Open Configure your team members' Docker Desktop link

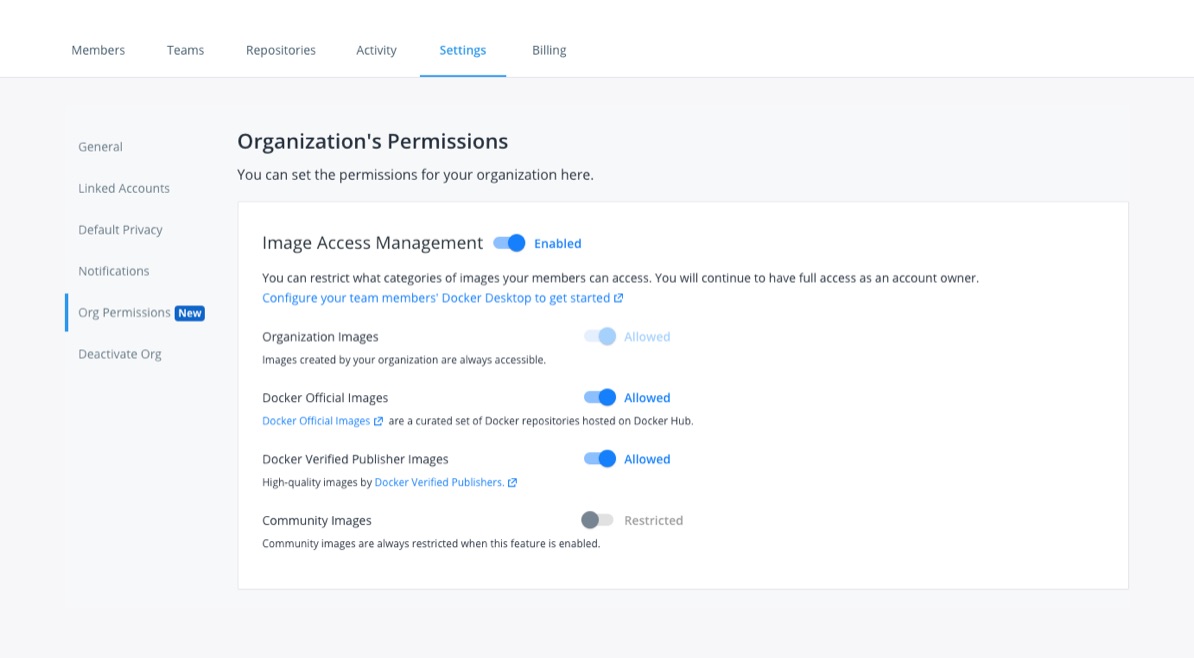[x=436, y=298]
